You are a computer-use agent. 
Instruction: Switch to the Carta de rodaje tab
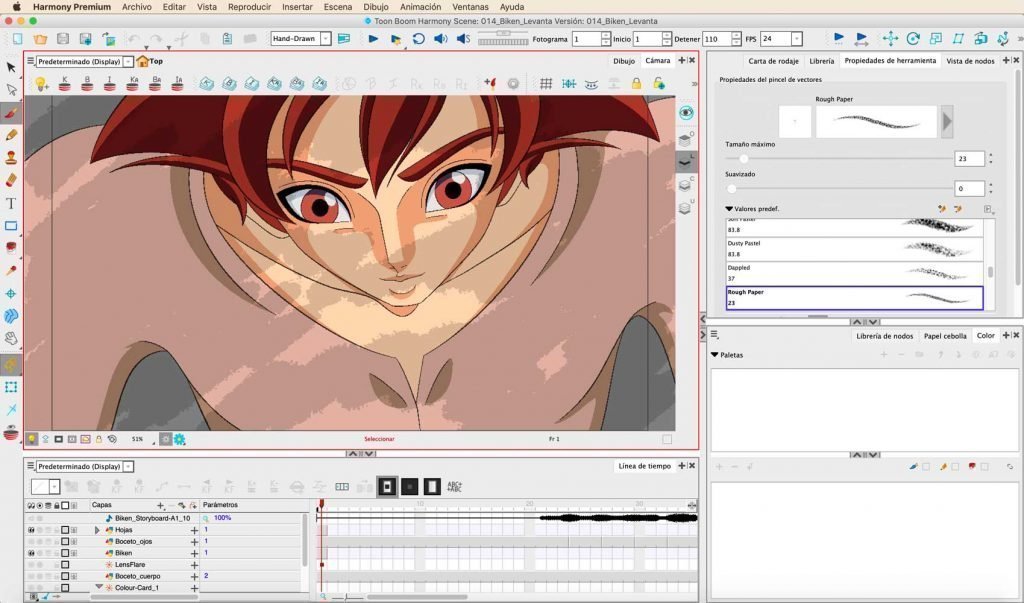[773, 61]
